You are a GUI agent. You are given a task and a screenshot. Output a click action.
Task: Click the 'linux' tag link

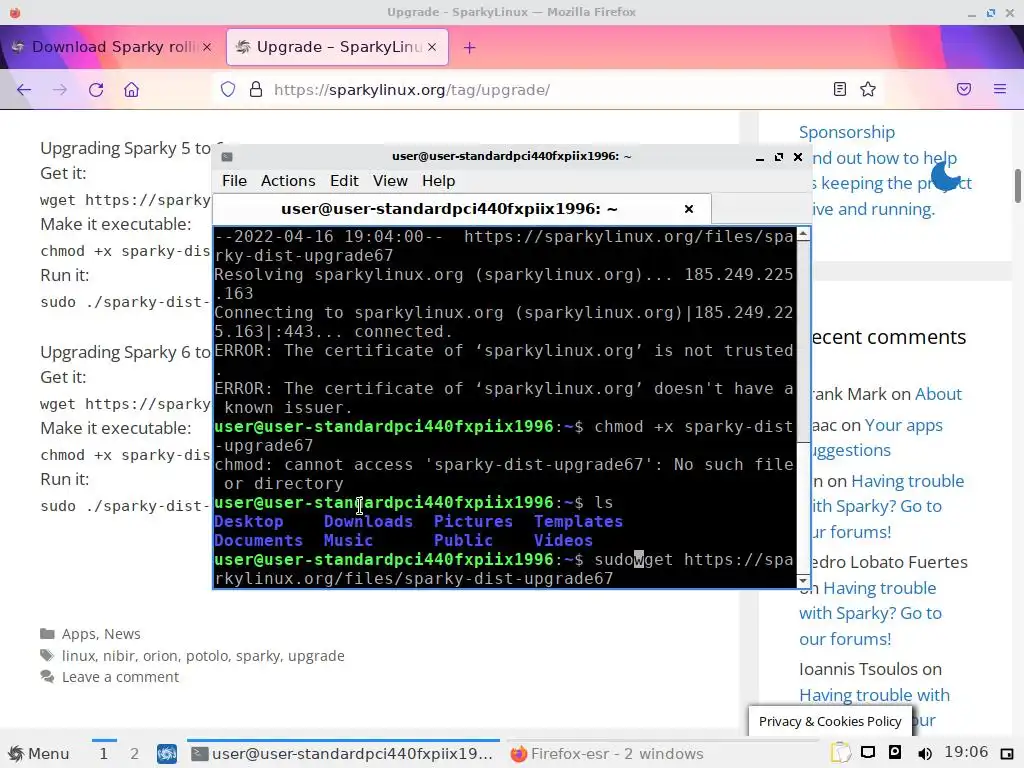78,656
